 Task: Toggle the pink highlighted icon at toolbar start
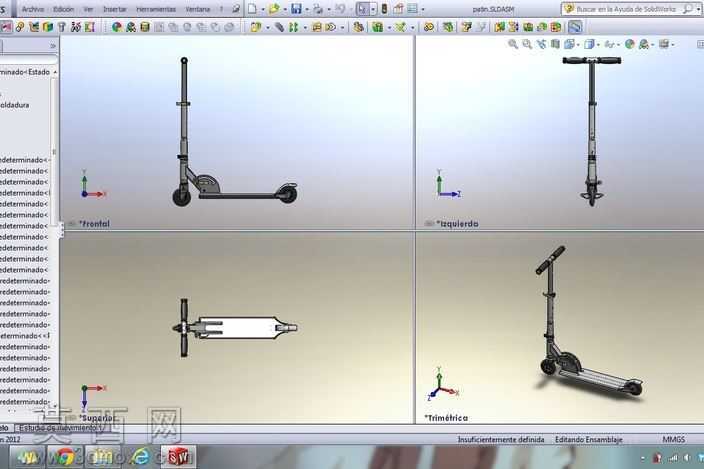[x=6, y=27]
